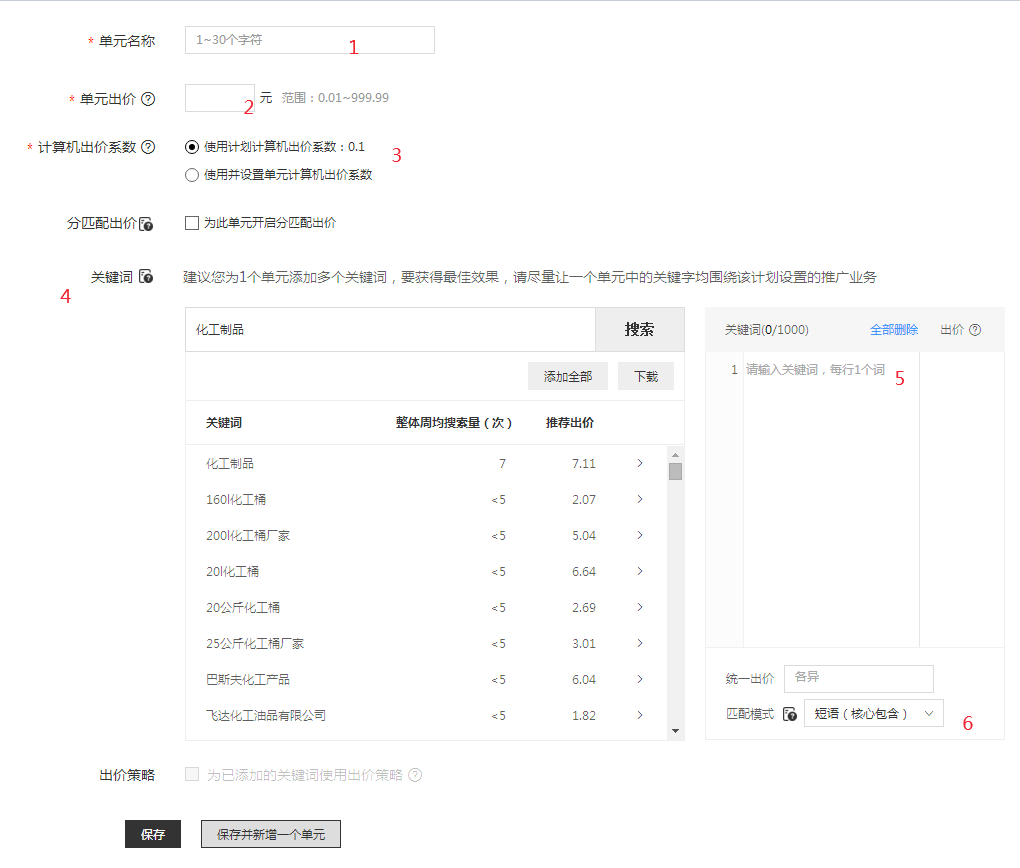This screenshot has height=868, width=1020.
Task: Check 为此单元开启分匹配出价
Action: [x=189, y=222]
